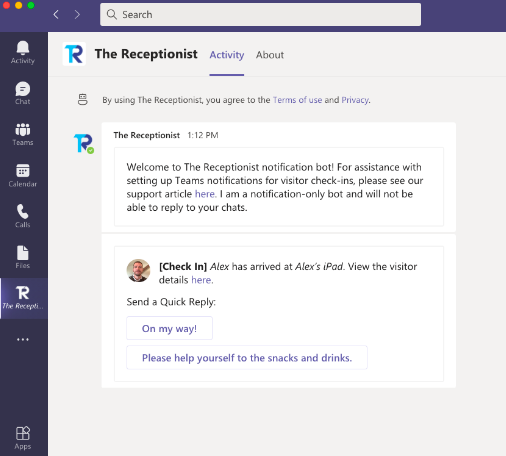Viewport: 506px width, 456px height.
Task: Expand the more apps ellipsis menu
Action: tap(23, 339)
